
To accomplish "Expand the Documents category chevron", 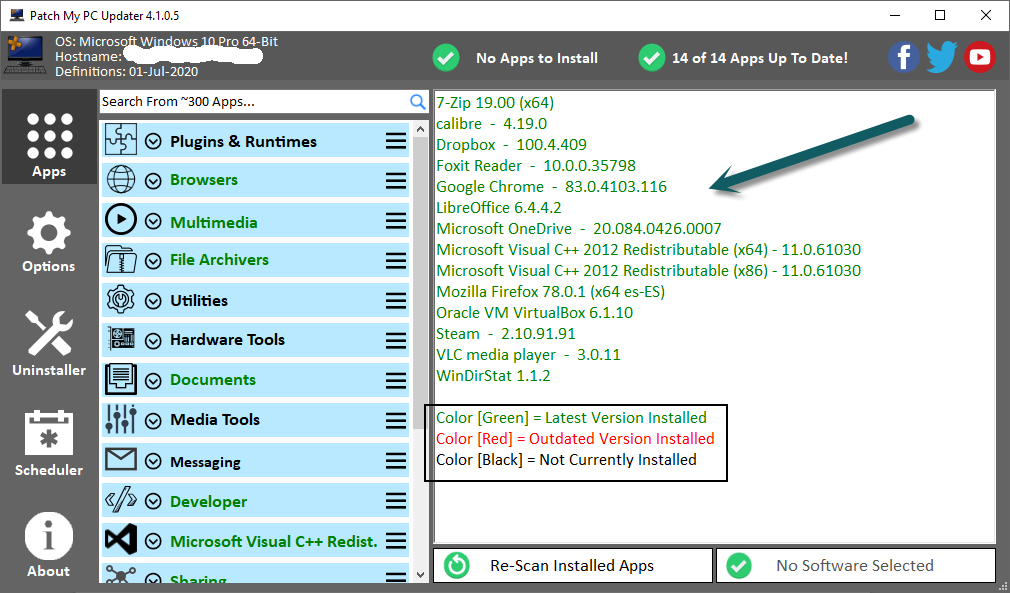I will (153, 381).
